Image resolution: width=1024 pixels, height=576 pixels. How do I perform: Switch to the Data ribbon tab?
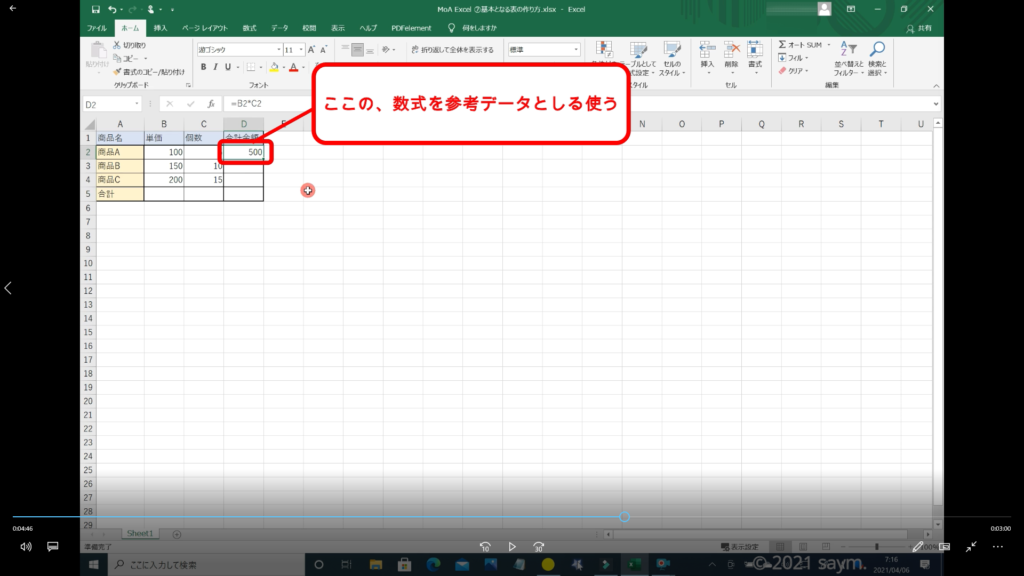279,28
